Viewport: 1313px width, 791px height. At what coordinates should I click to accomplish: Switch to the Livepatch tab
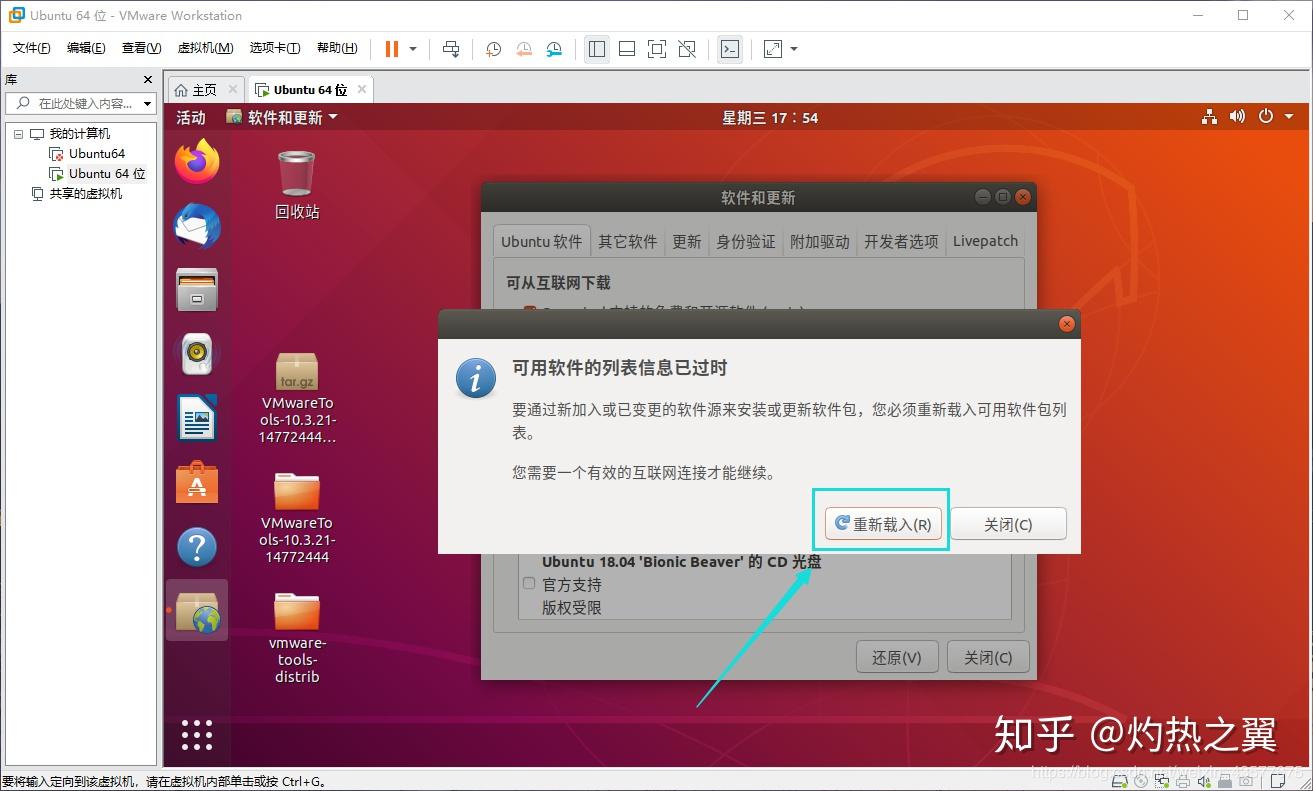pos(985,241)
